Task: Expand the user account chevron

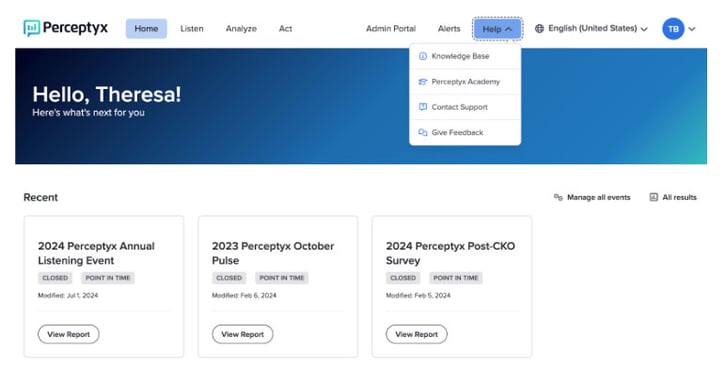Action: click(x=692, y=29)
